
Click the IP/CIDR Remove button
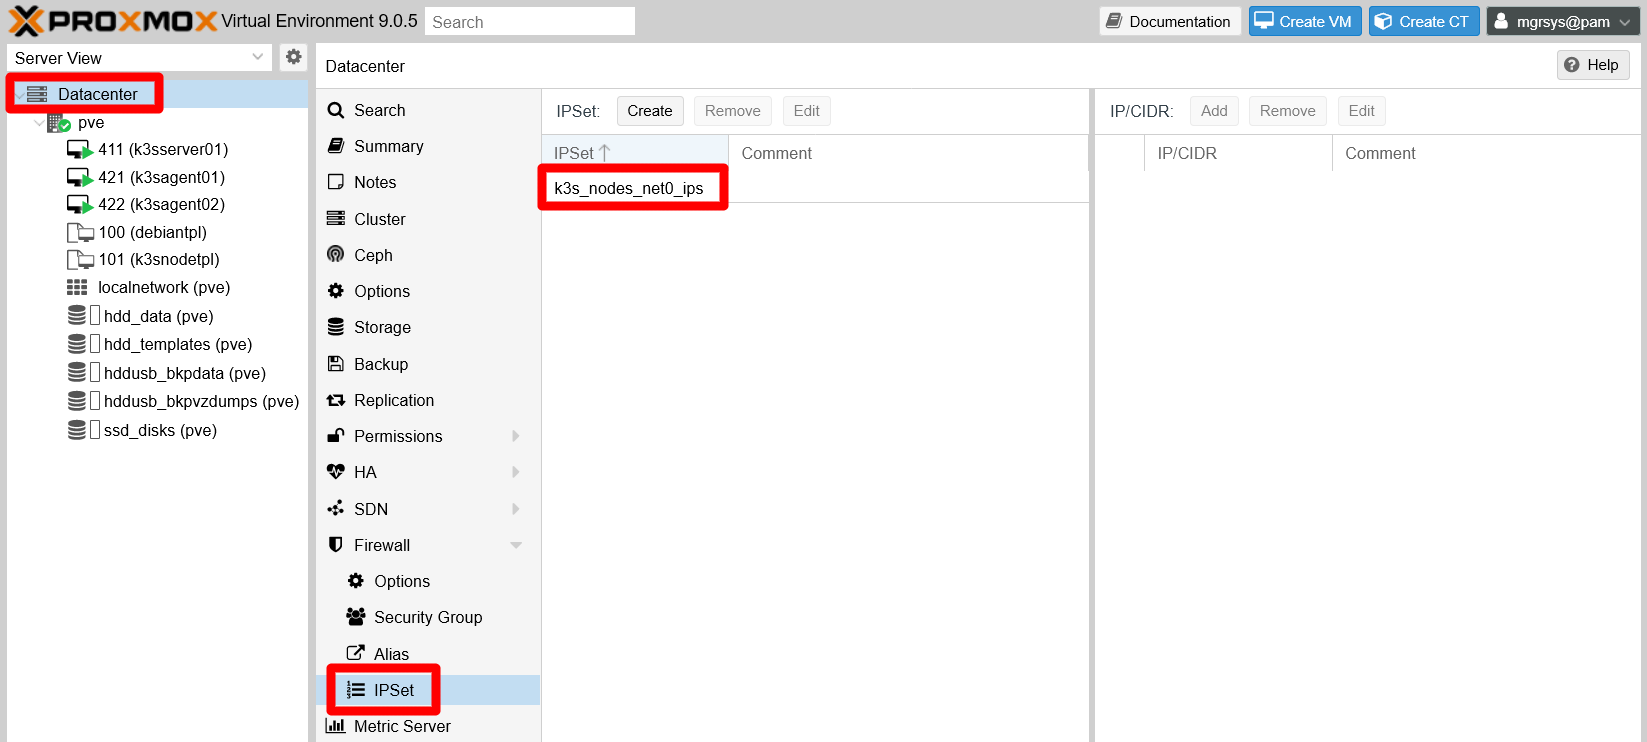tap(1288, 111)
